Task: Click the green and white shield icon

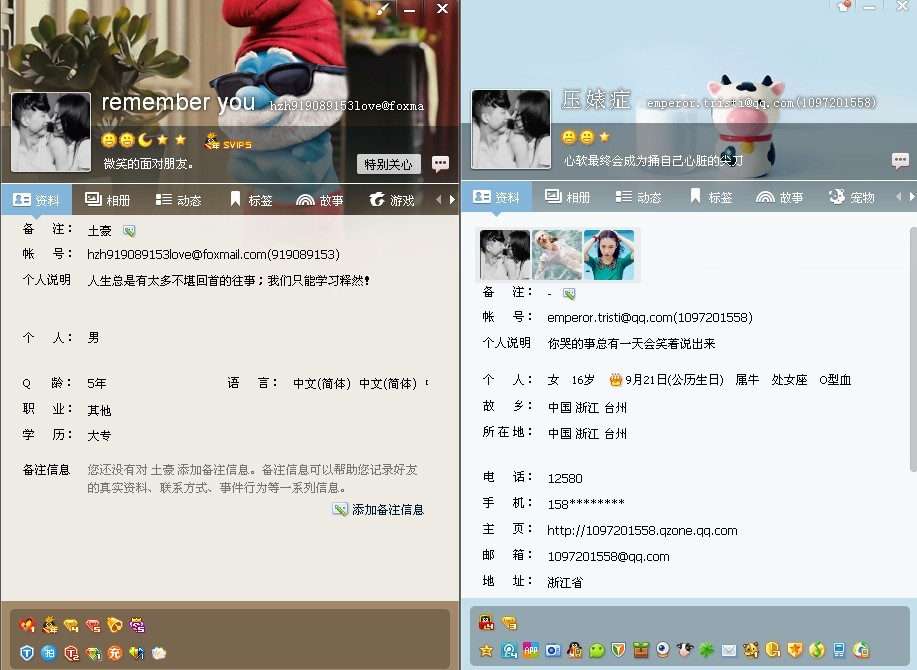Action: coord(619,650)
